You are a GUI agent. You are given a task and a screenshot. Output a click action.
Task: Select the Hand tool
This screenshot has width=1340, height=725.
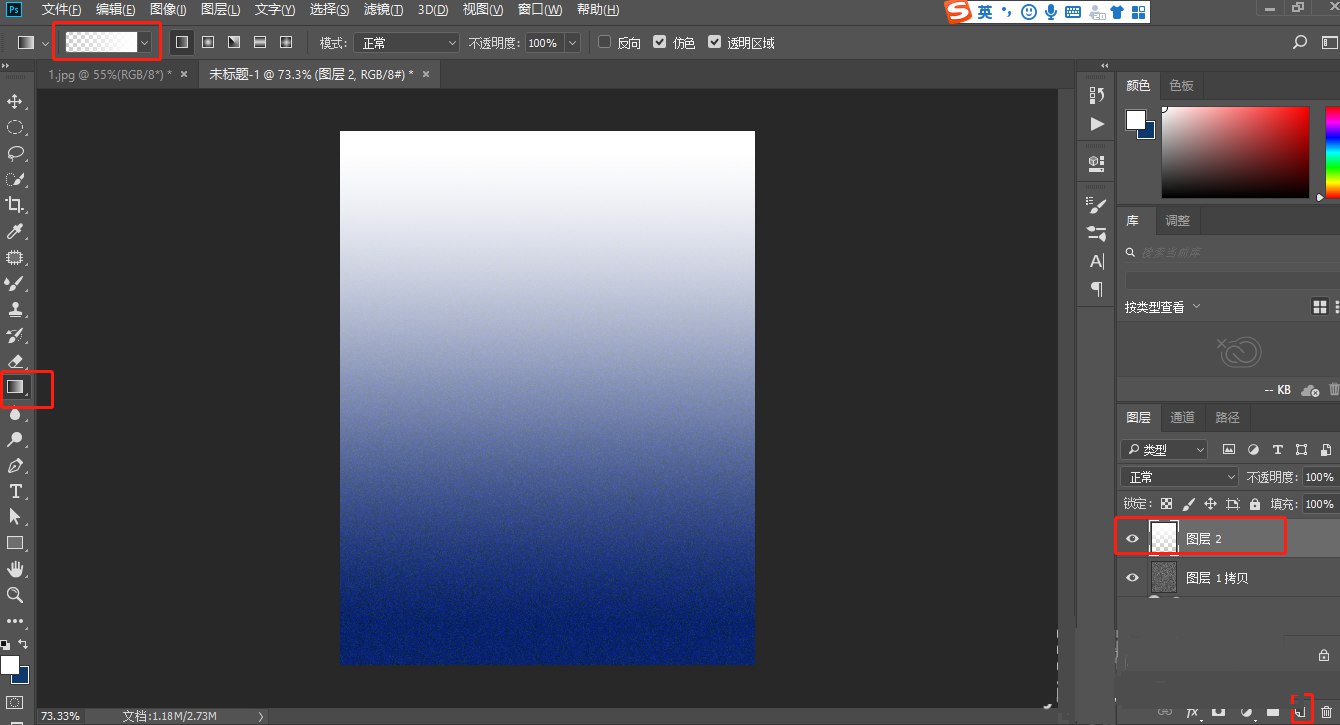click(x=14, y=570)
